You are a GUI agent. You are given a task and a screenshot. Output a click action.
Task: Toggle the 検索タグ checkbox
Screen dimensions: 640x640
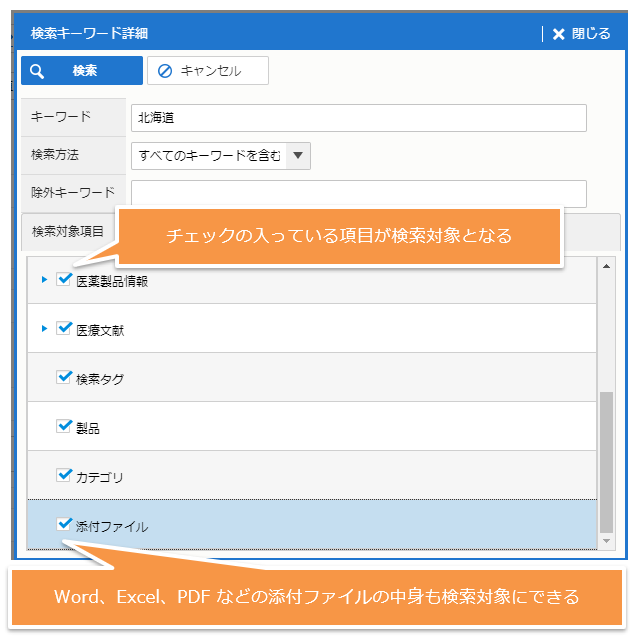[x=65, y=378]
